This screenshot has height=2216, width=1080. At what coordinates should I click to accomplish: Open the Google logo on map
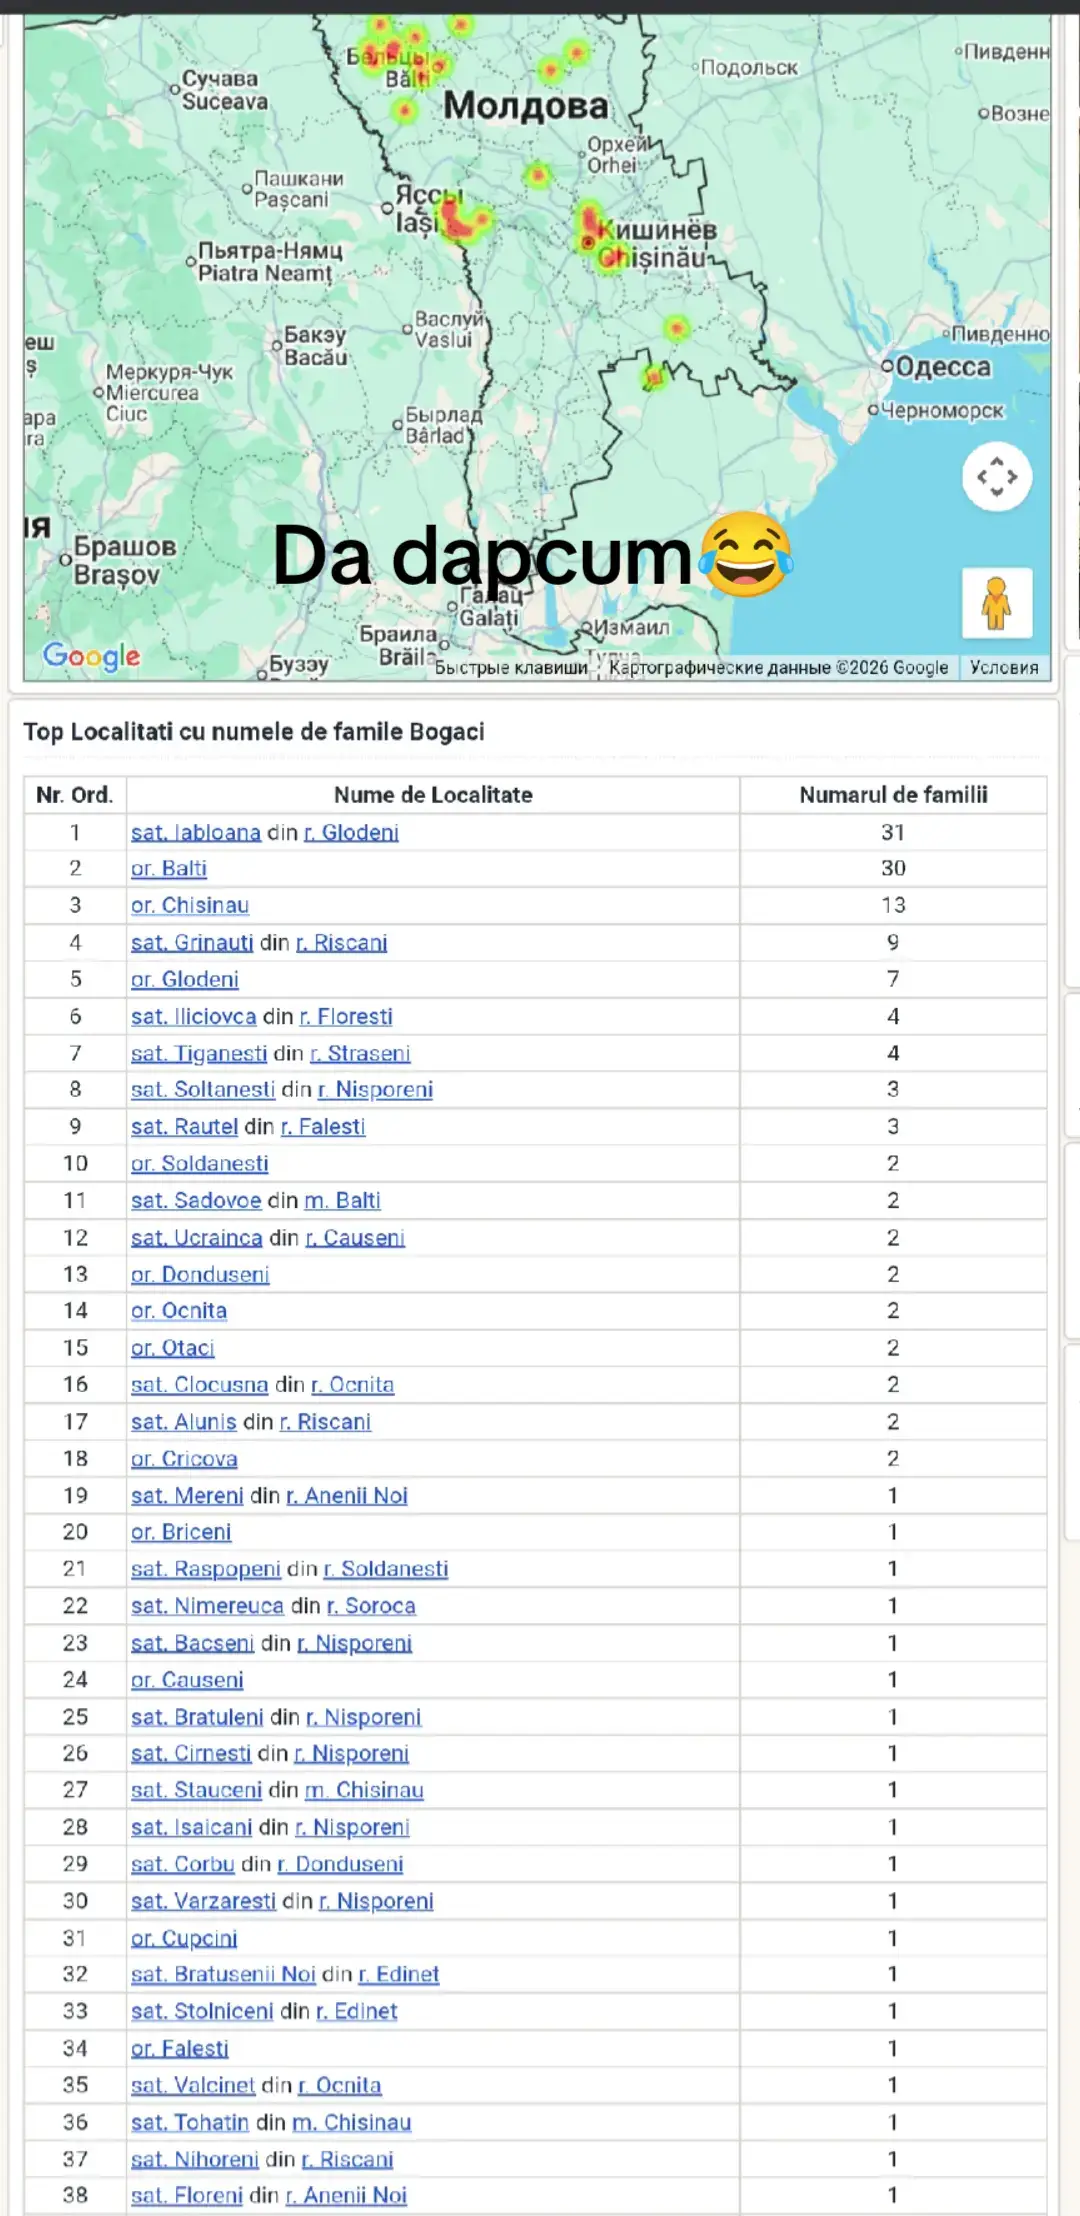coord(91,656)
